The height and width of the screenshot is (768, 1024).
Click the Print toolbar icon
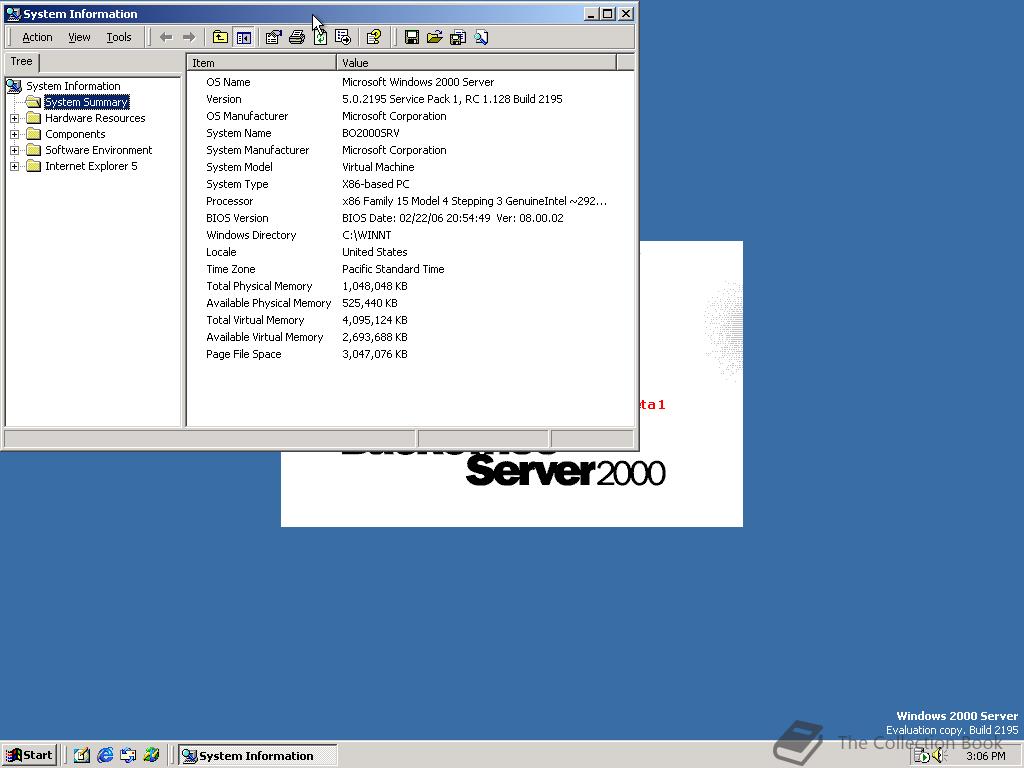coord(296,37)
